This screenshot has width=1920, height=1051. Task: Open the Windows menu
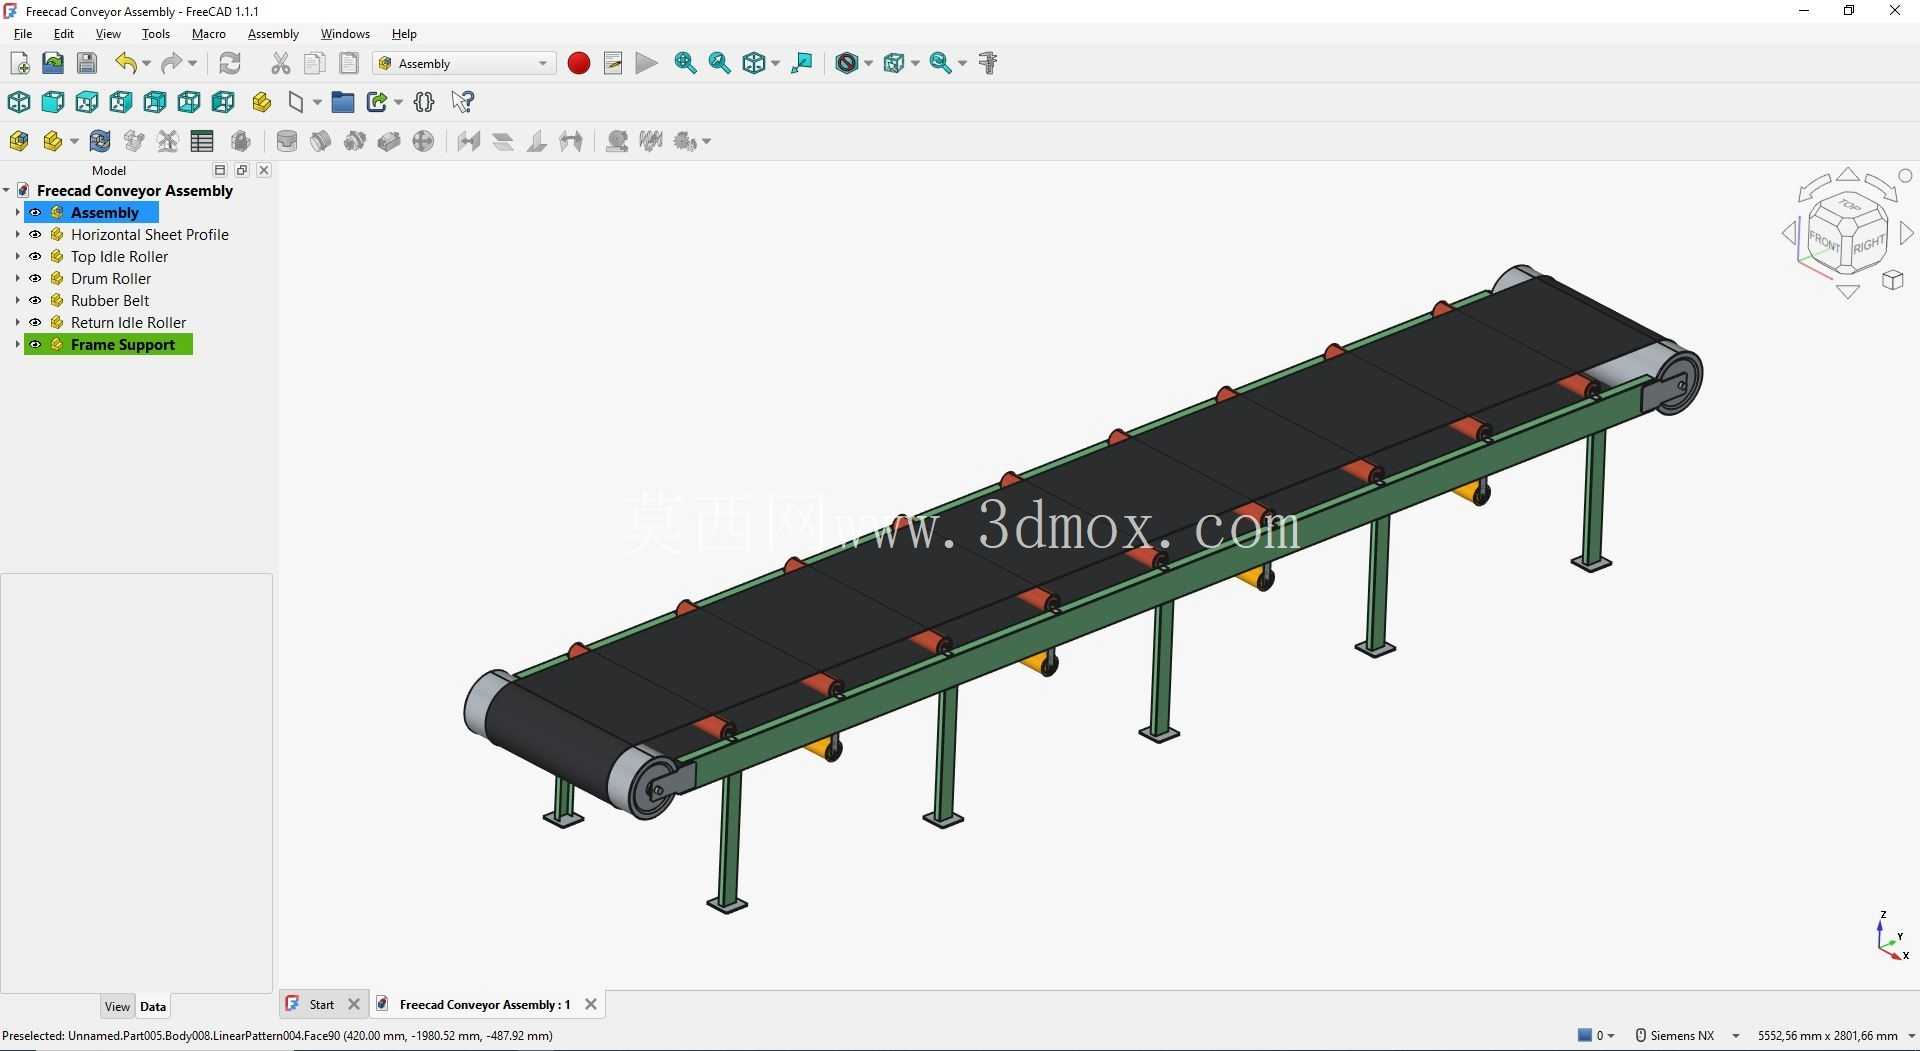(x=345, y=34)
